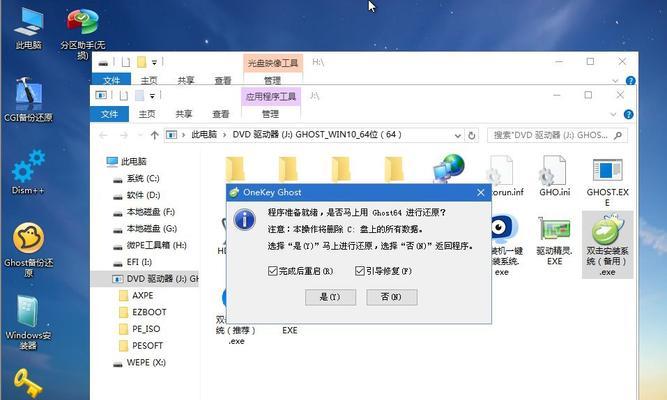Select DVD 驱动器 (J:) in navigation tree
667x400 pixels.
point(145,279)
